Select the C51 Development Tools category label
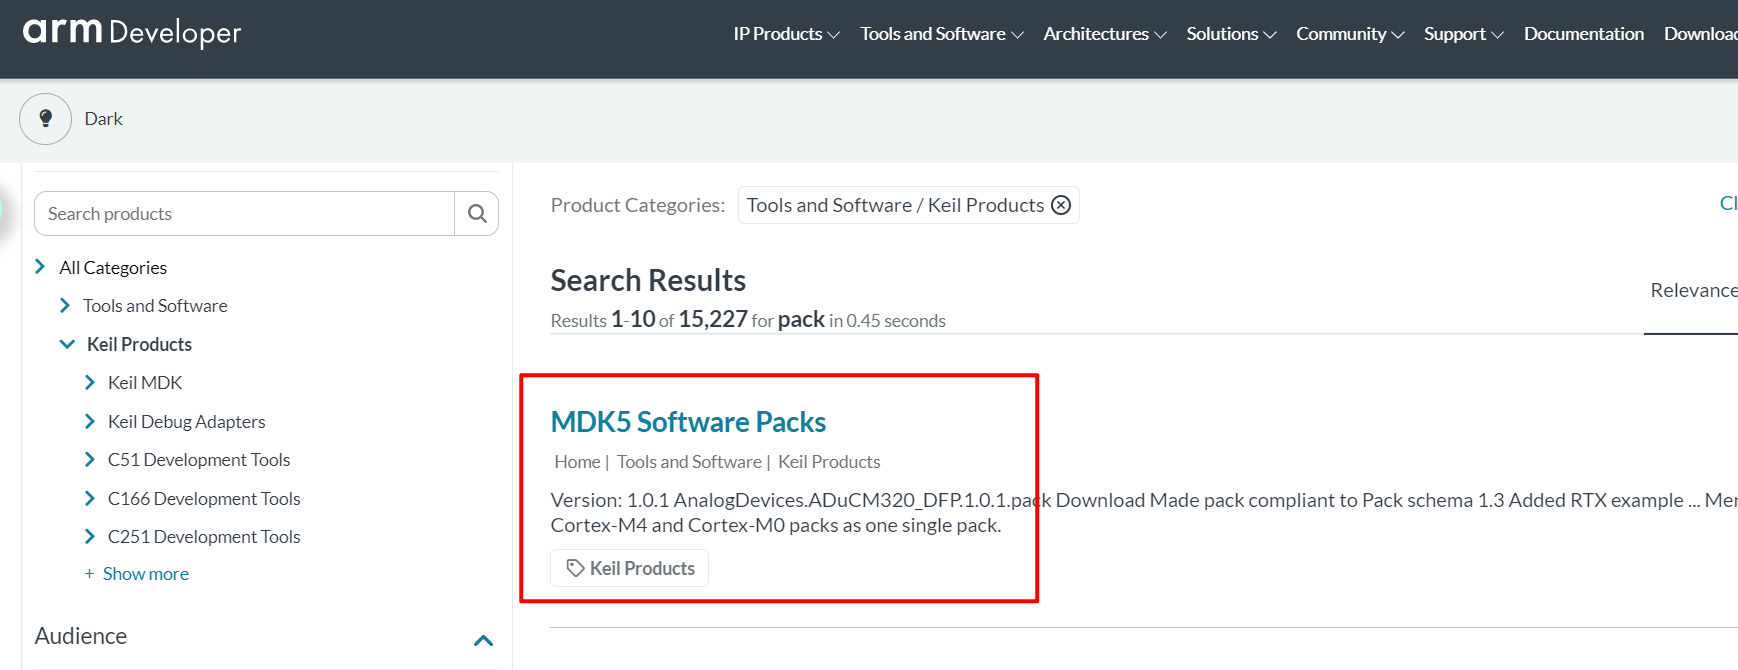 point(199,460)
